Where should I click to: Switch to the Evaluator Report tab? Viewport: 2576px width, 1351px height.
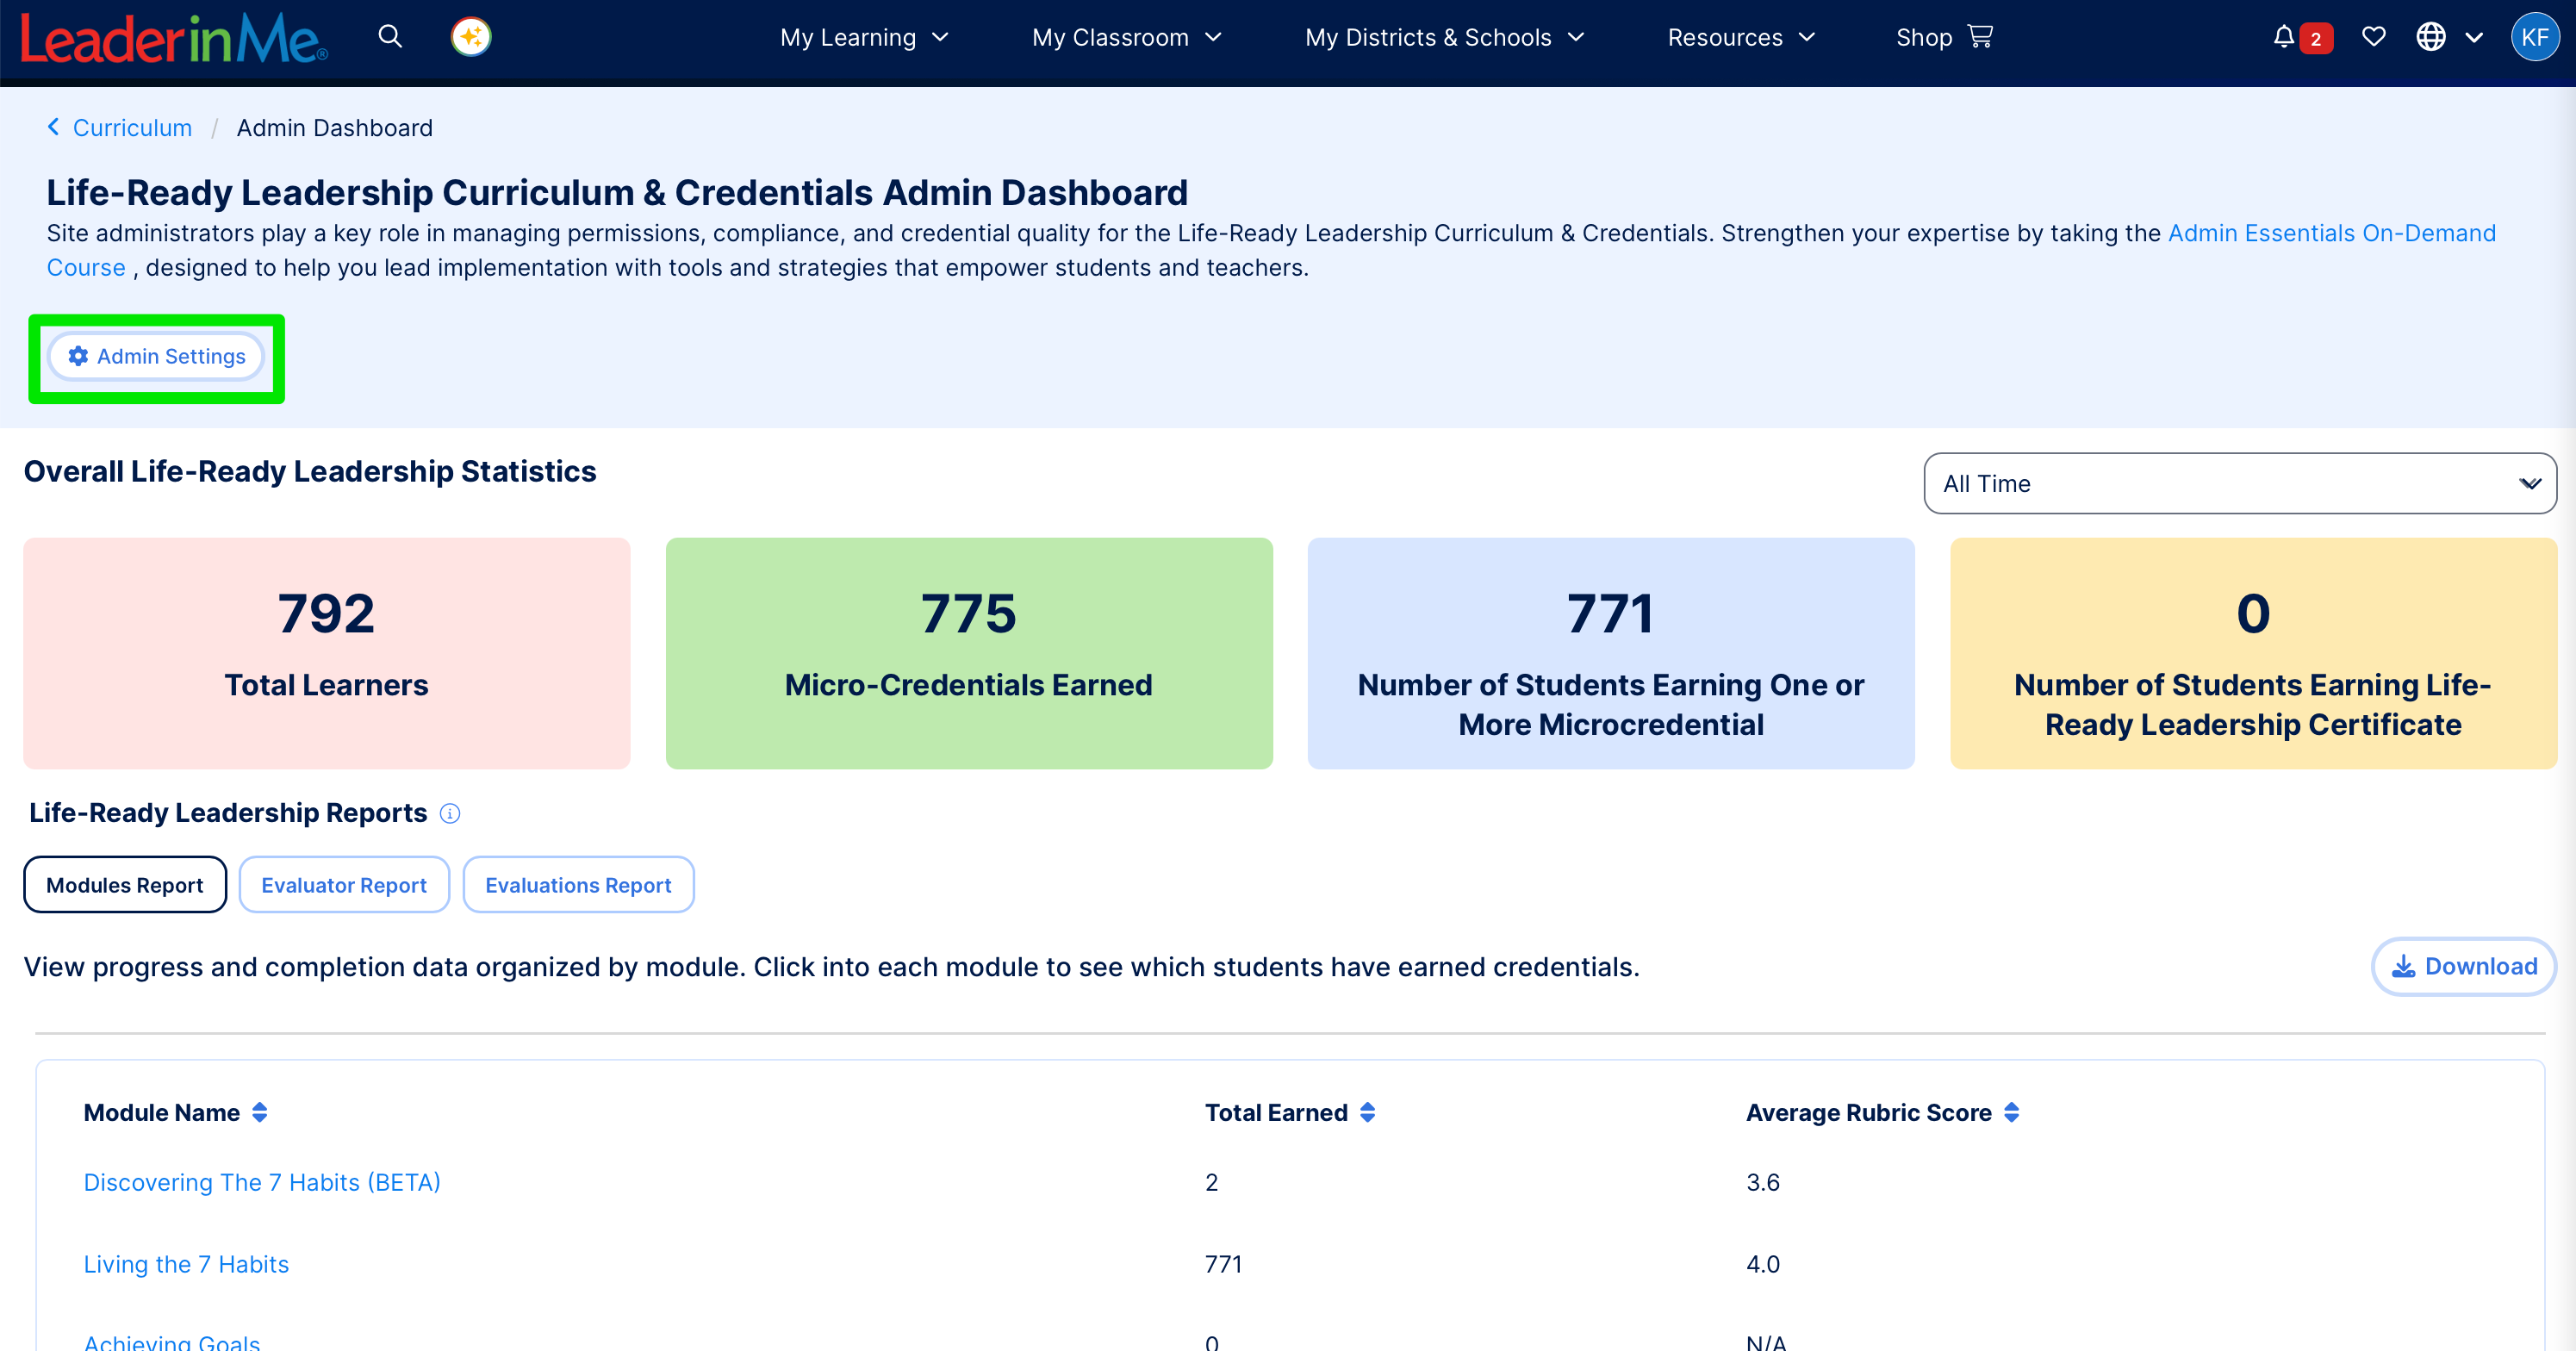coord(344,885)
